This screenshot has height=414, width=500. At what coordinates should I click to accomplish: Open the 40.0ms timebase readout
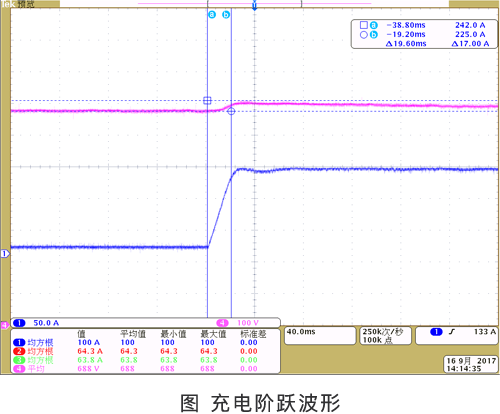(320, 335)
